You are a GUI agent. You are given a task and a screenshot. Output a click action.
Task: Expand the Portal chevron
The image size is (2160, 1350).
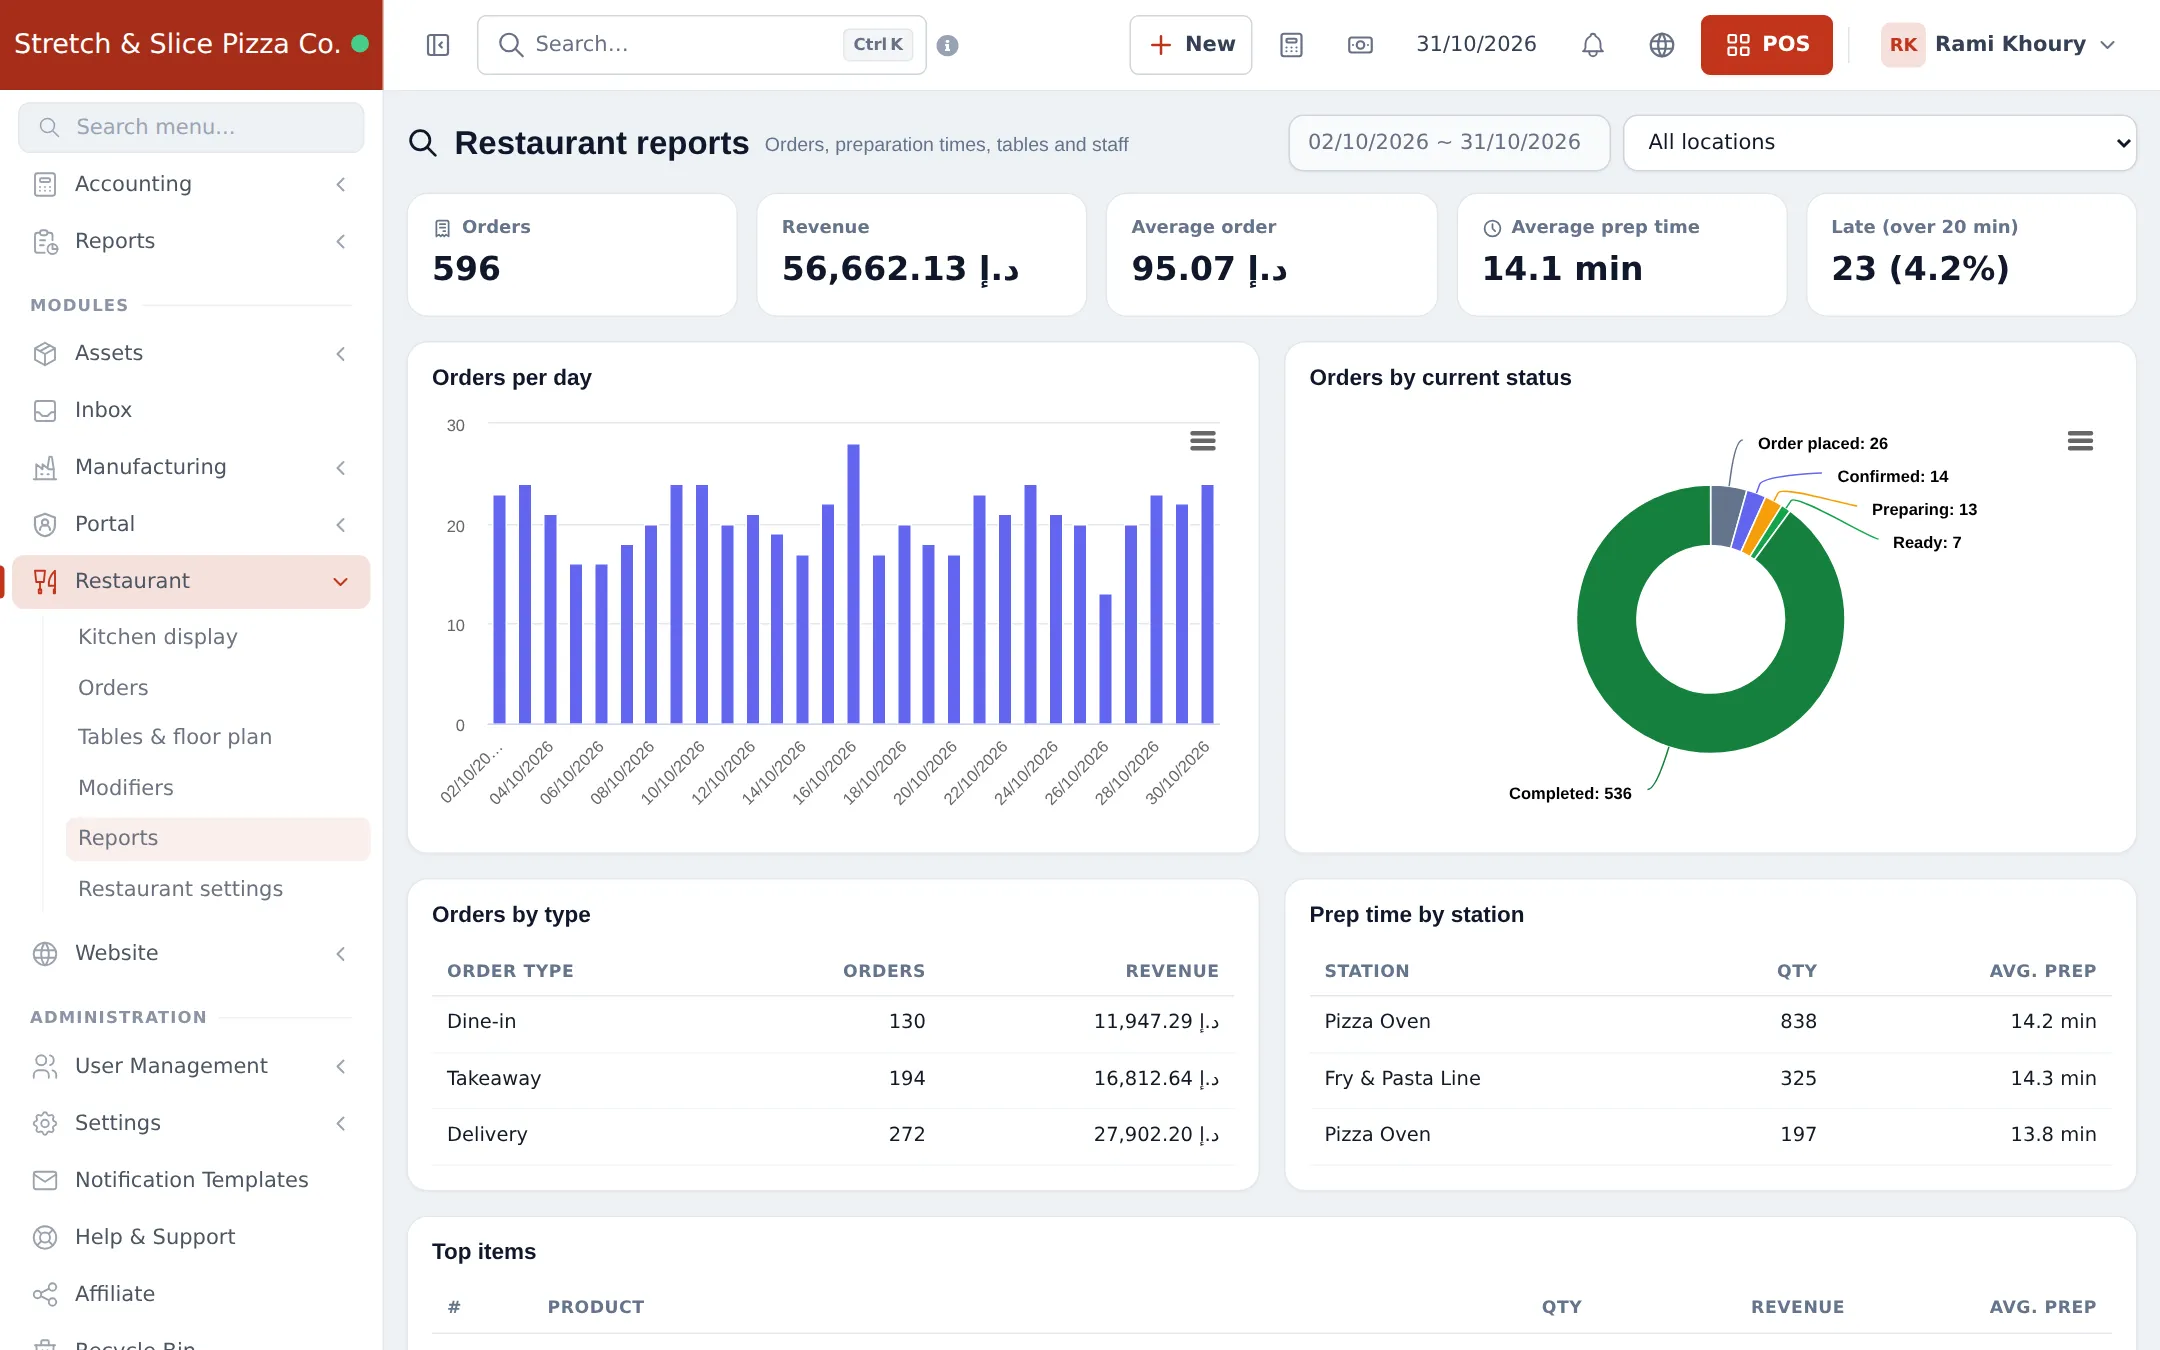(341, 524)
